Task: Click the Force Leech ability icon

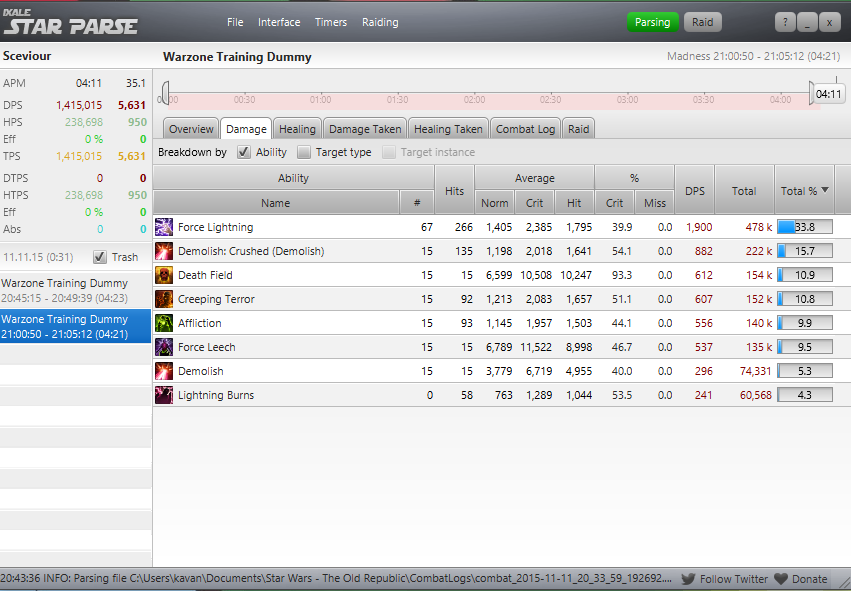Action: [164, 347]
